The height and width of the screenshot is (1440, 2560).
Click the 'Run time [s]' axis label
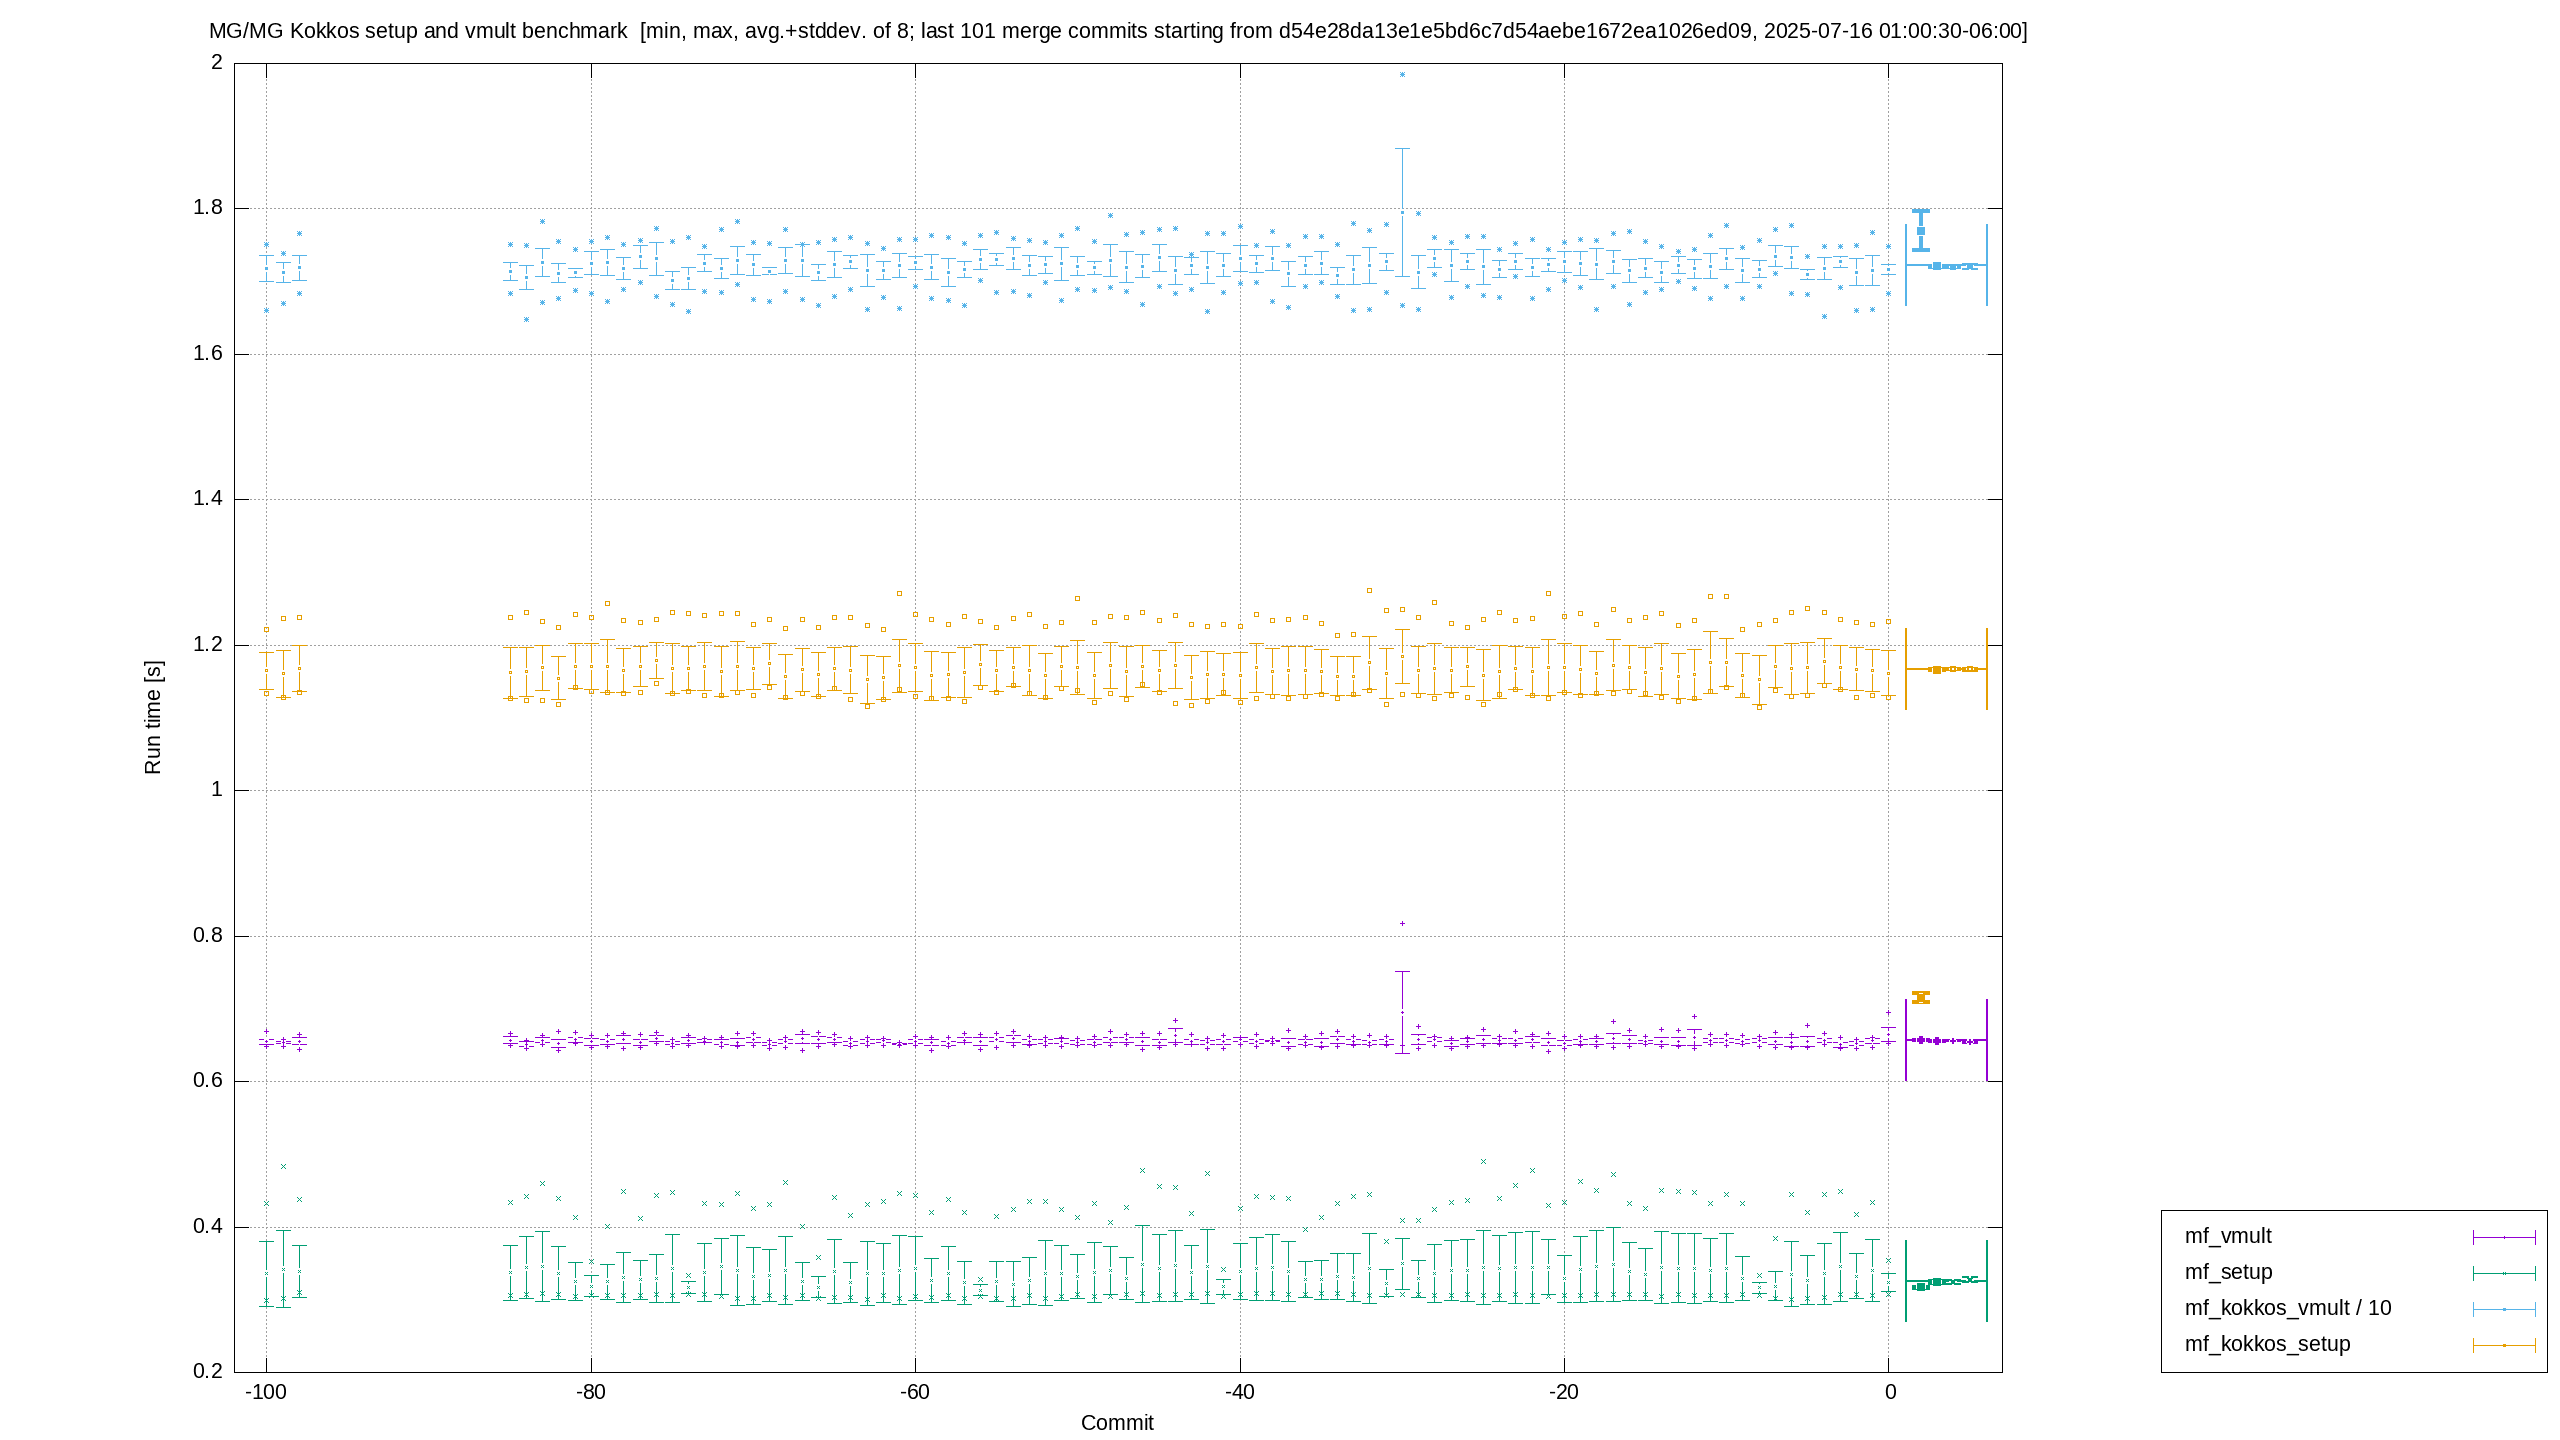click(152, 717)
